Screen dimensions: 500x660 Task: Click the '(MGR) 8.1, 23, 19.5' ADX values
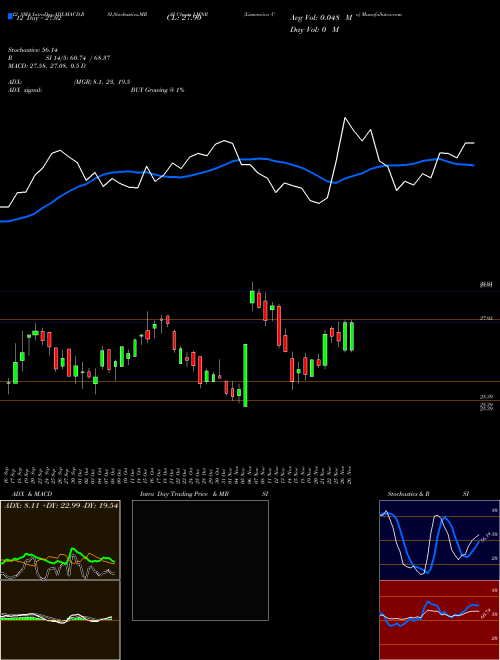(x=101, y=82)
